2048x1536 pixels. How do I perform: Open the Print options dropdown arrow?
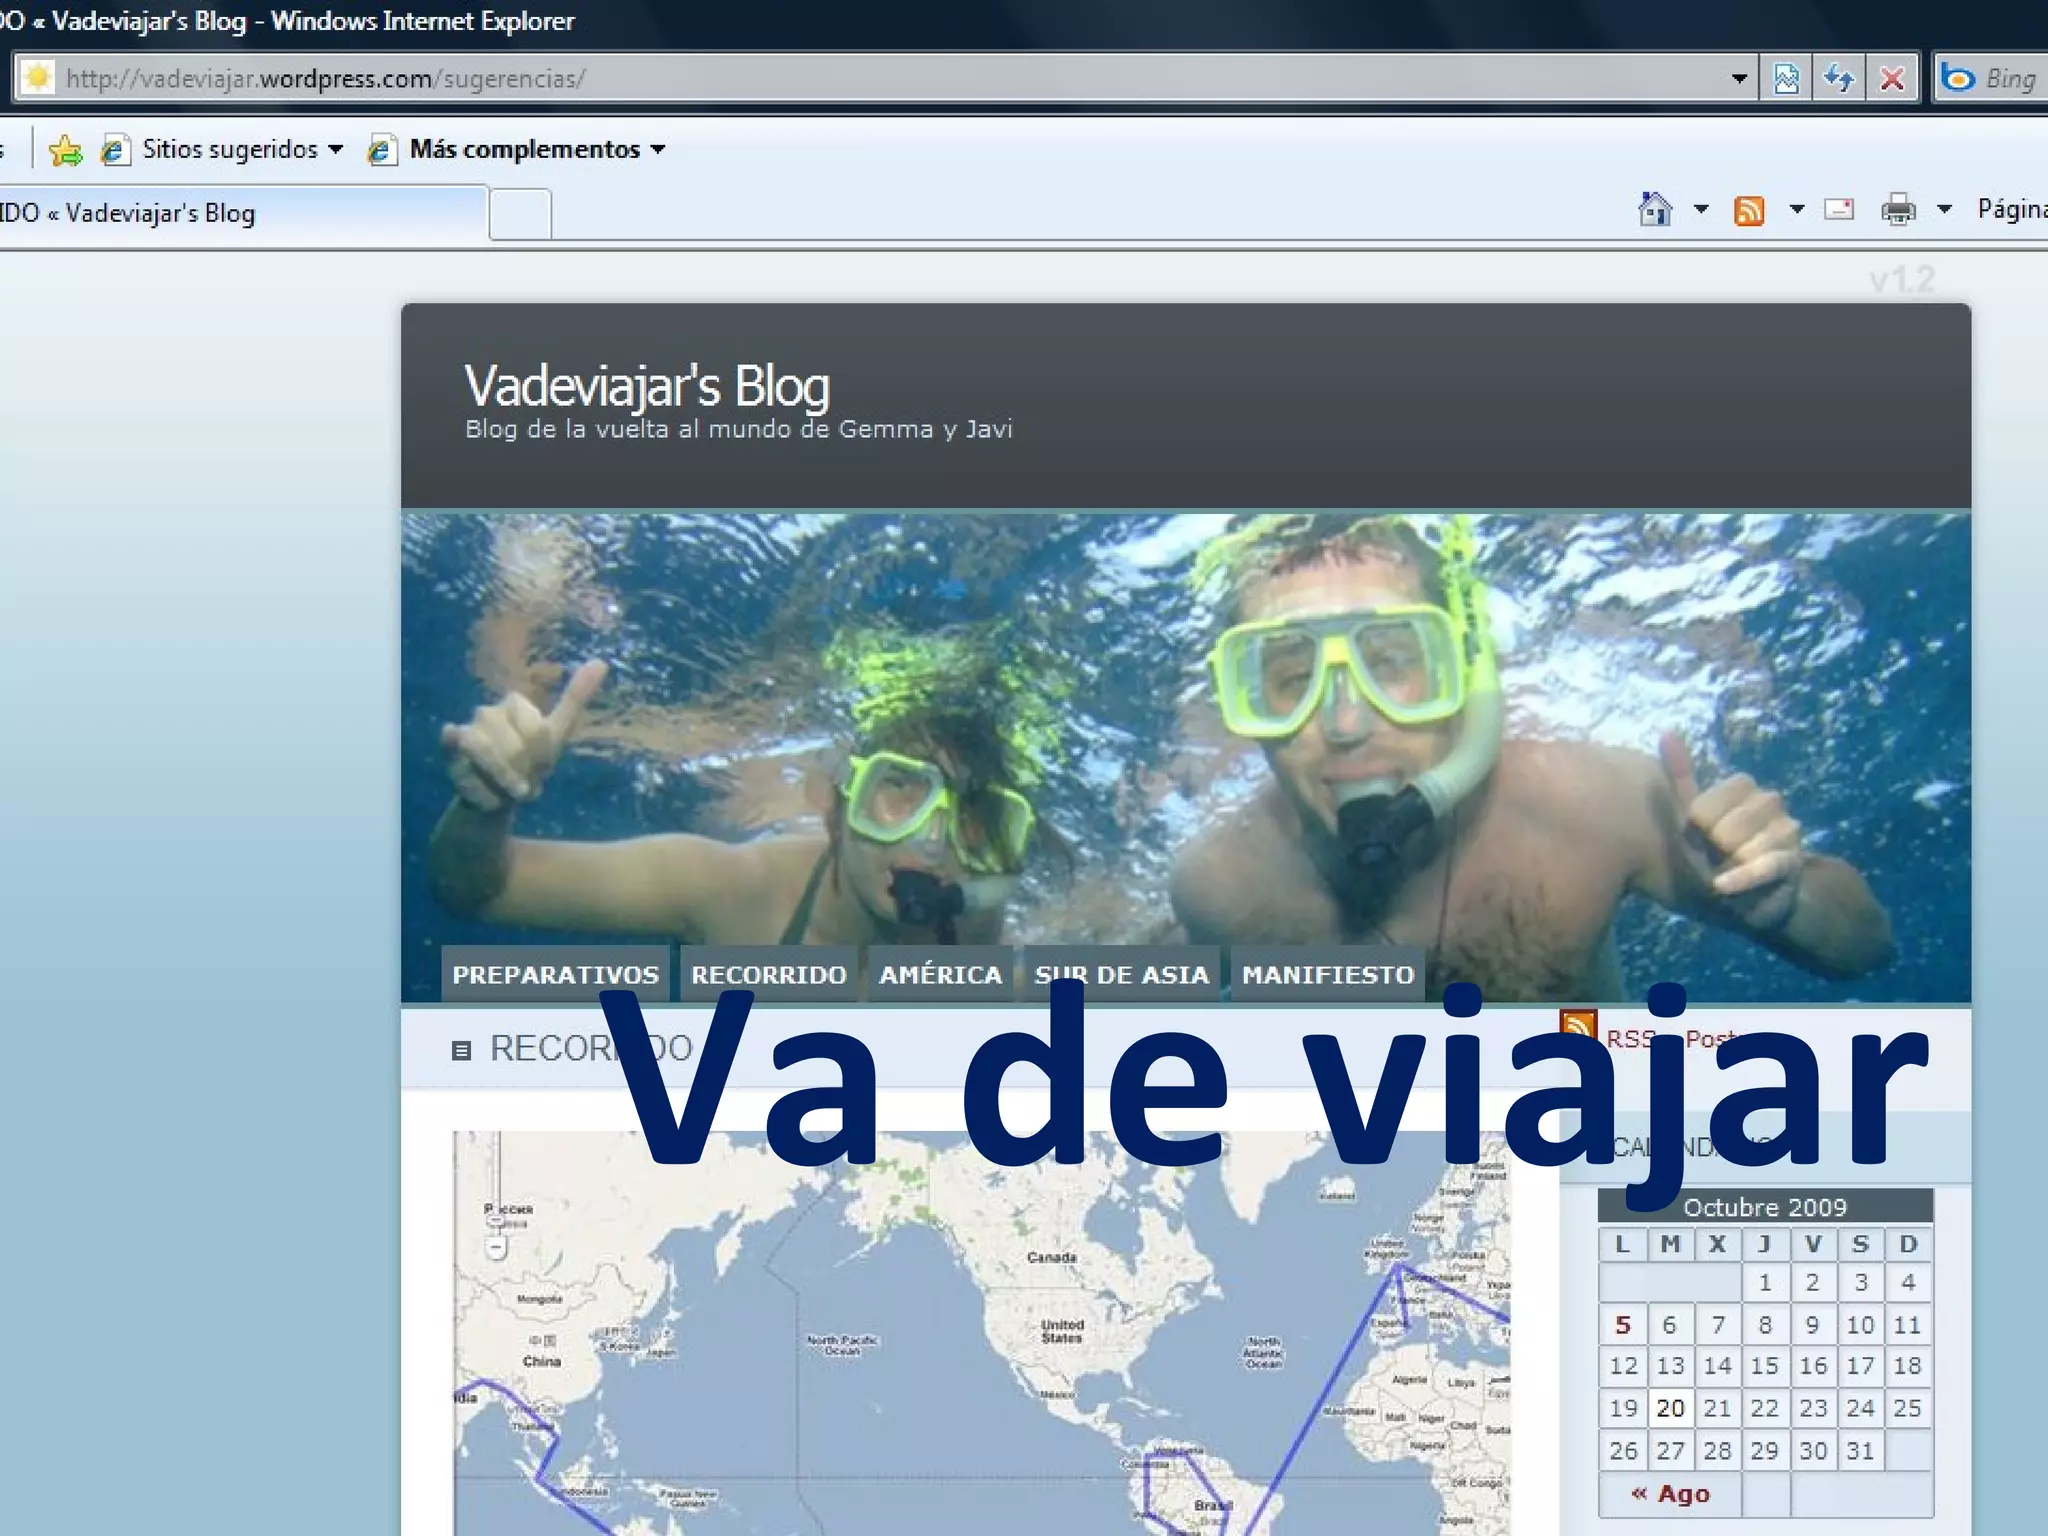point(1944,210)
